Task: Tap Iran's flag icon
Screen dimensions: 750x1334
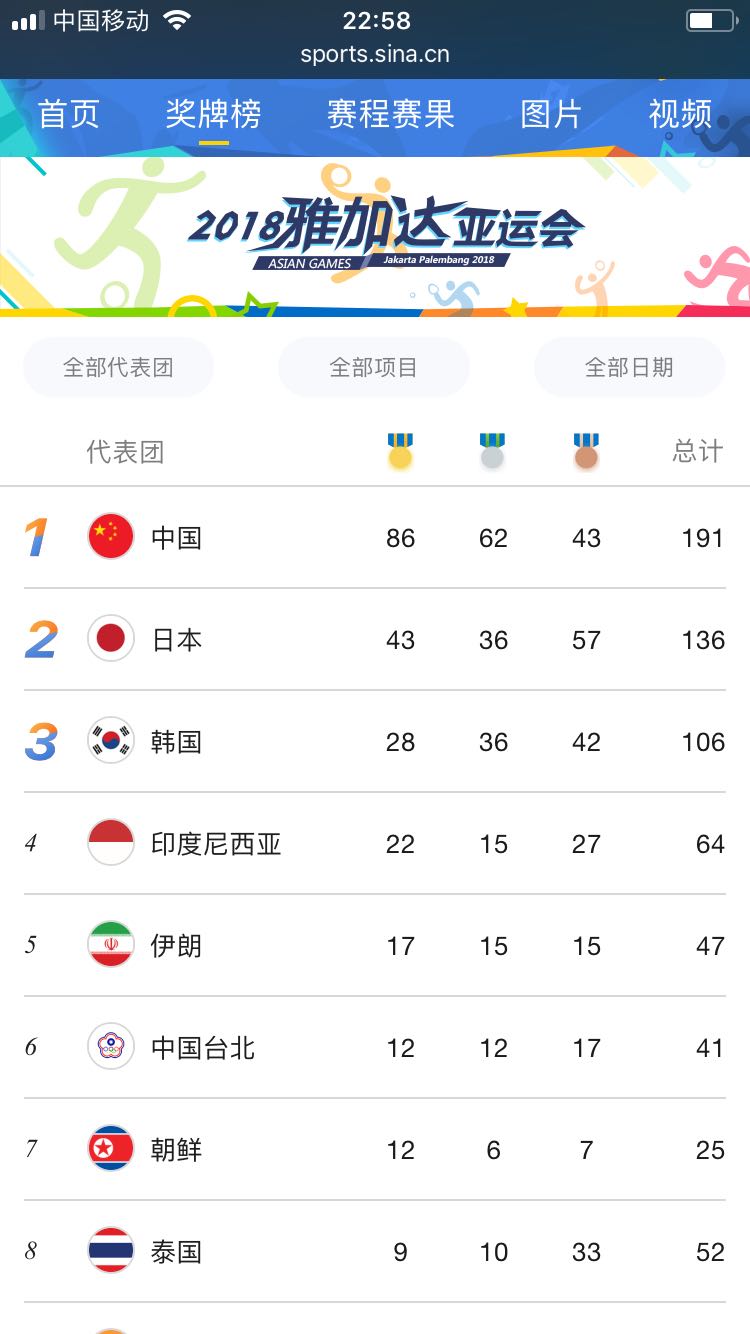Action: point(110,945)
